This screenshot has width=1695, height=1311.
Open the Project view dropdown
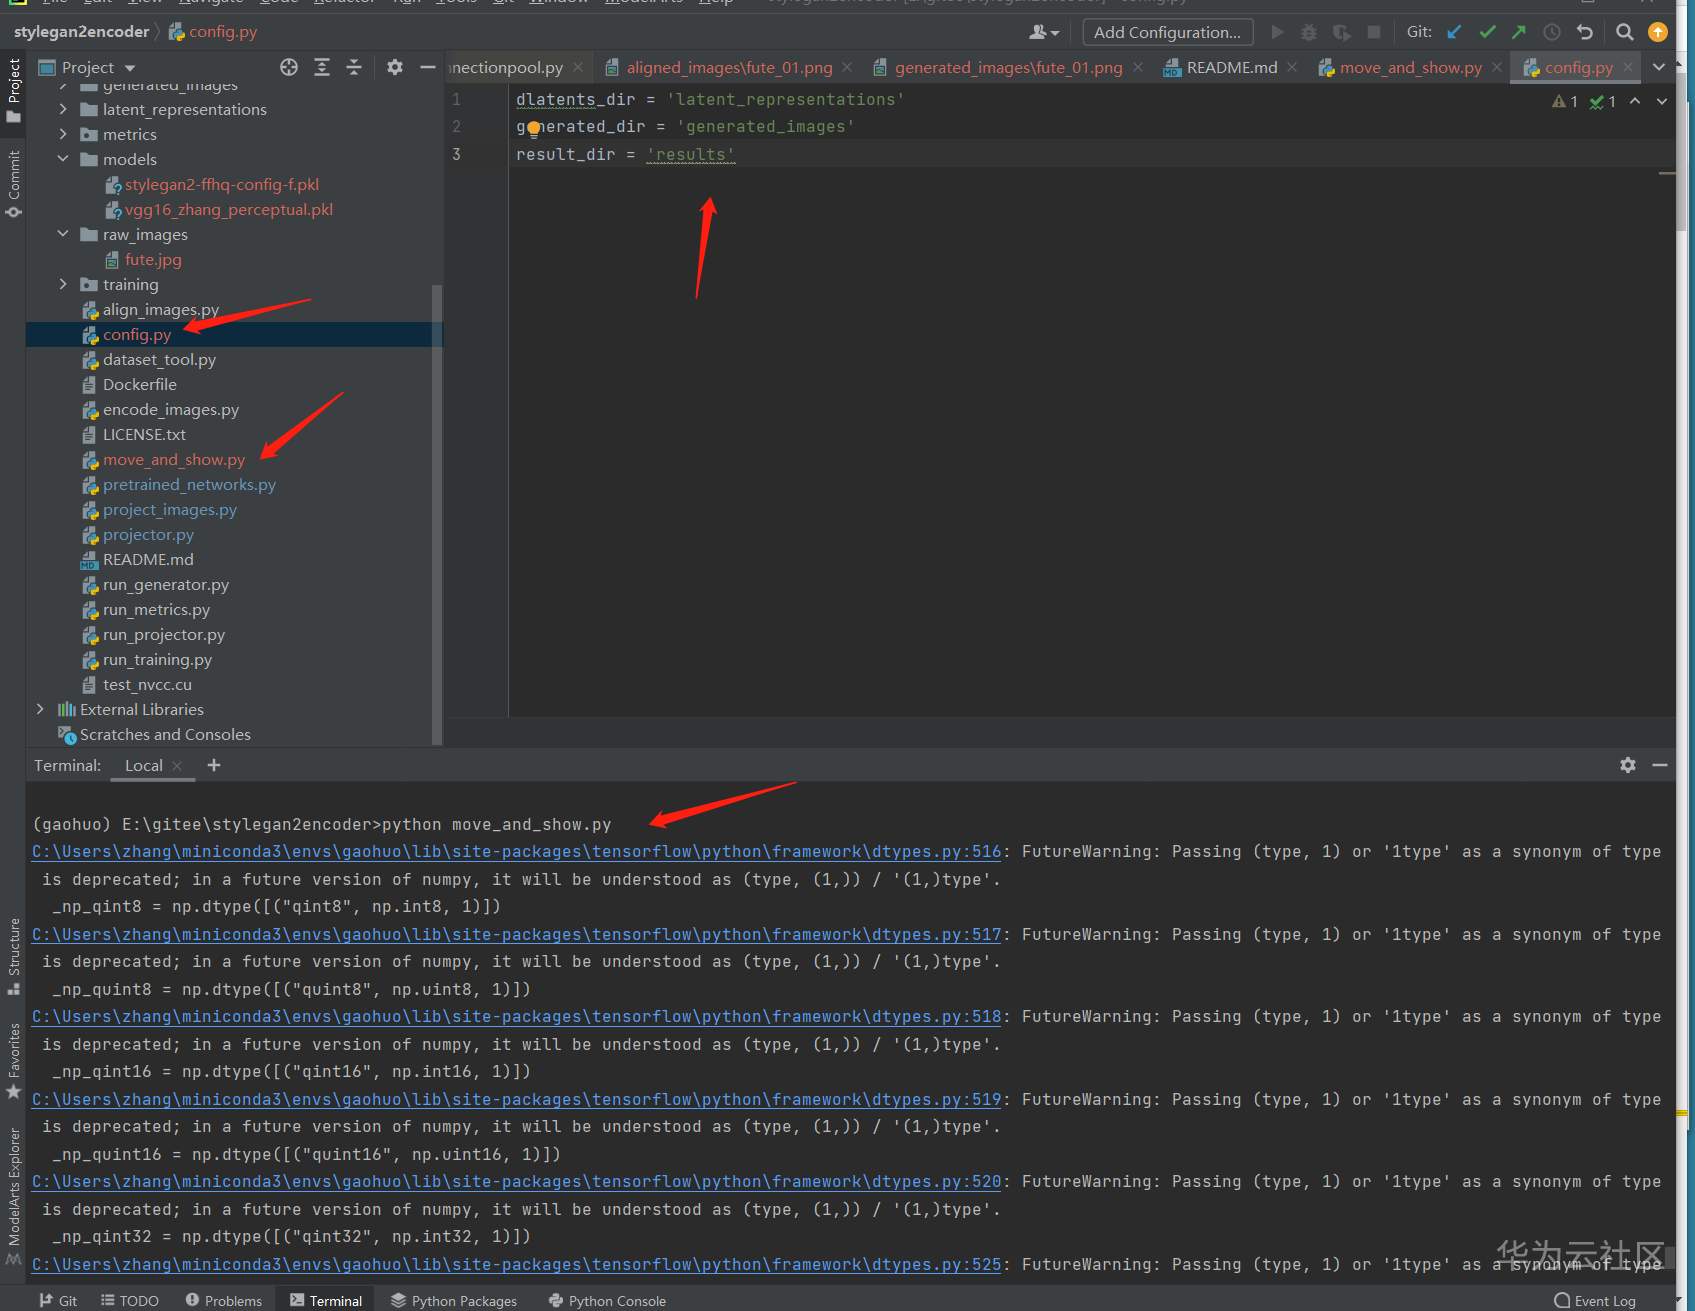click(130, 68)
